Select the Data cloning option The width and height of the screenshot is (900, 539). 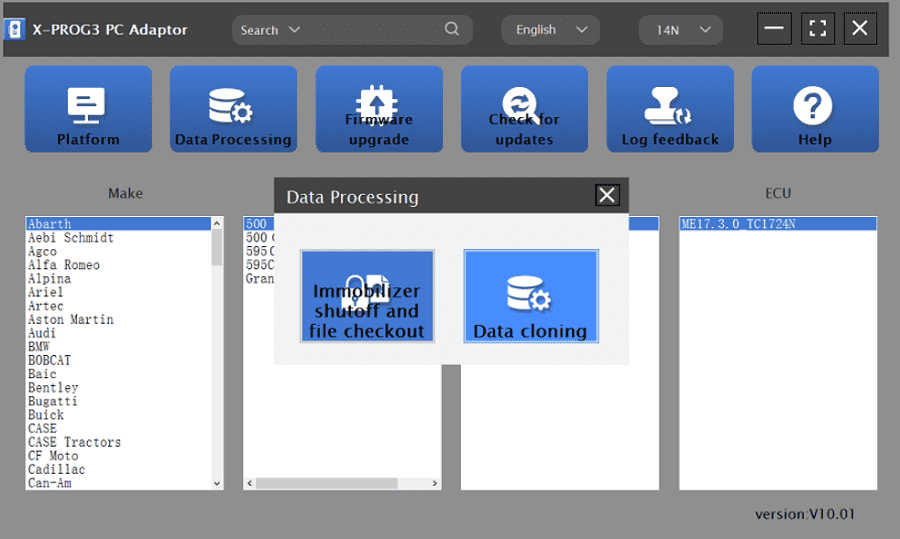pyautogui.click(x=531, y=296)
